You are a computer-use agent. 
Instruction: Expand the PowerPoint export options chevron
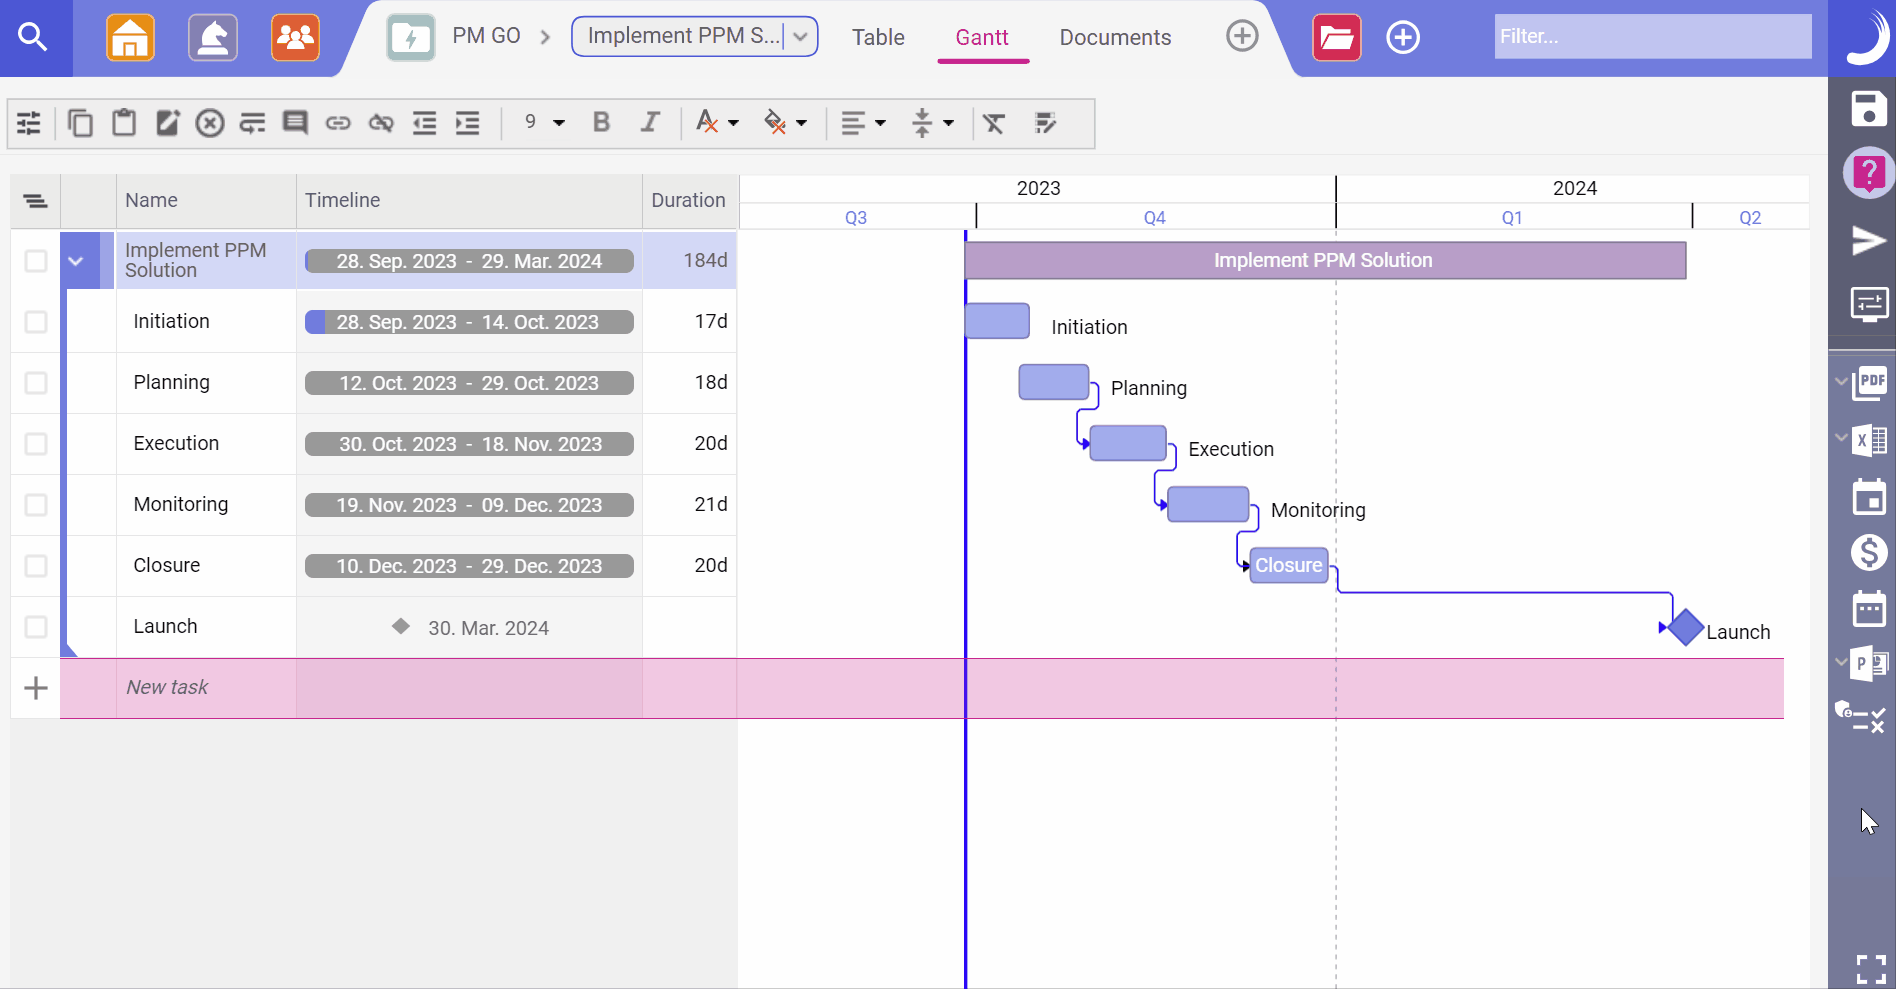(1841, 661)
